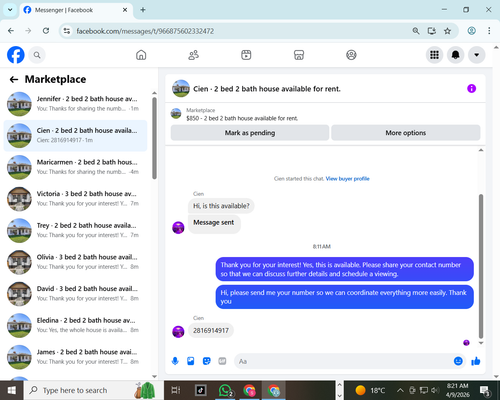
Task: Open Chrome three-dot menu
Action: 489,31
